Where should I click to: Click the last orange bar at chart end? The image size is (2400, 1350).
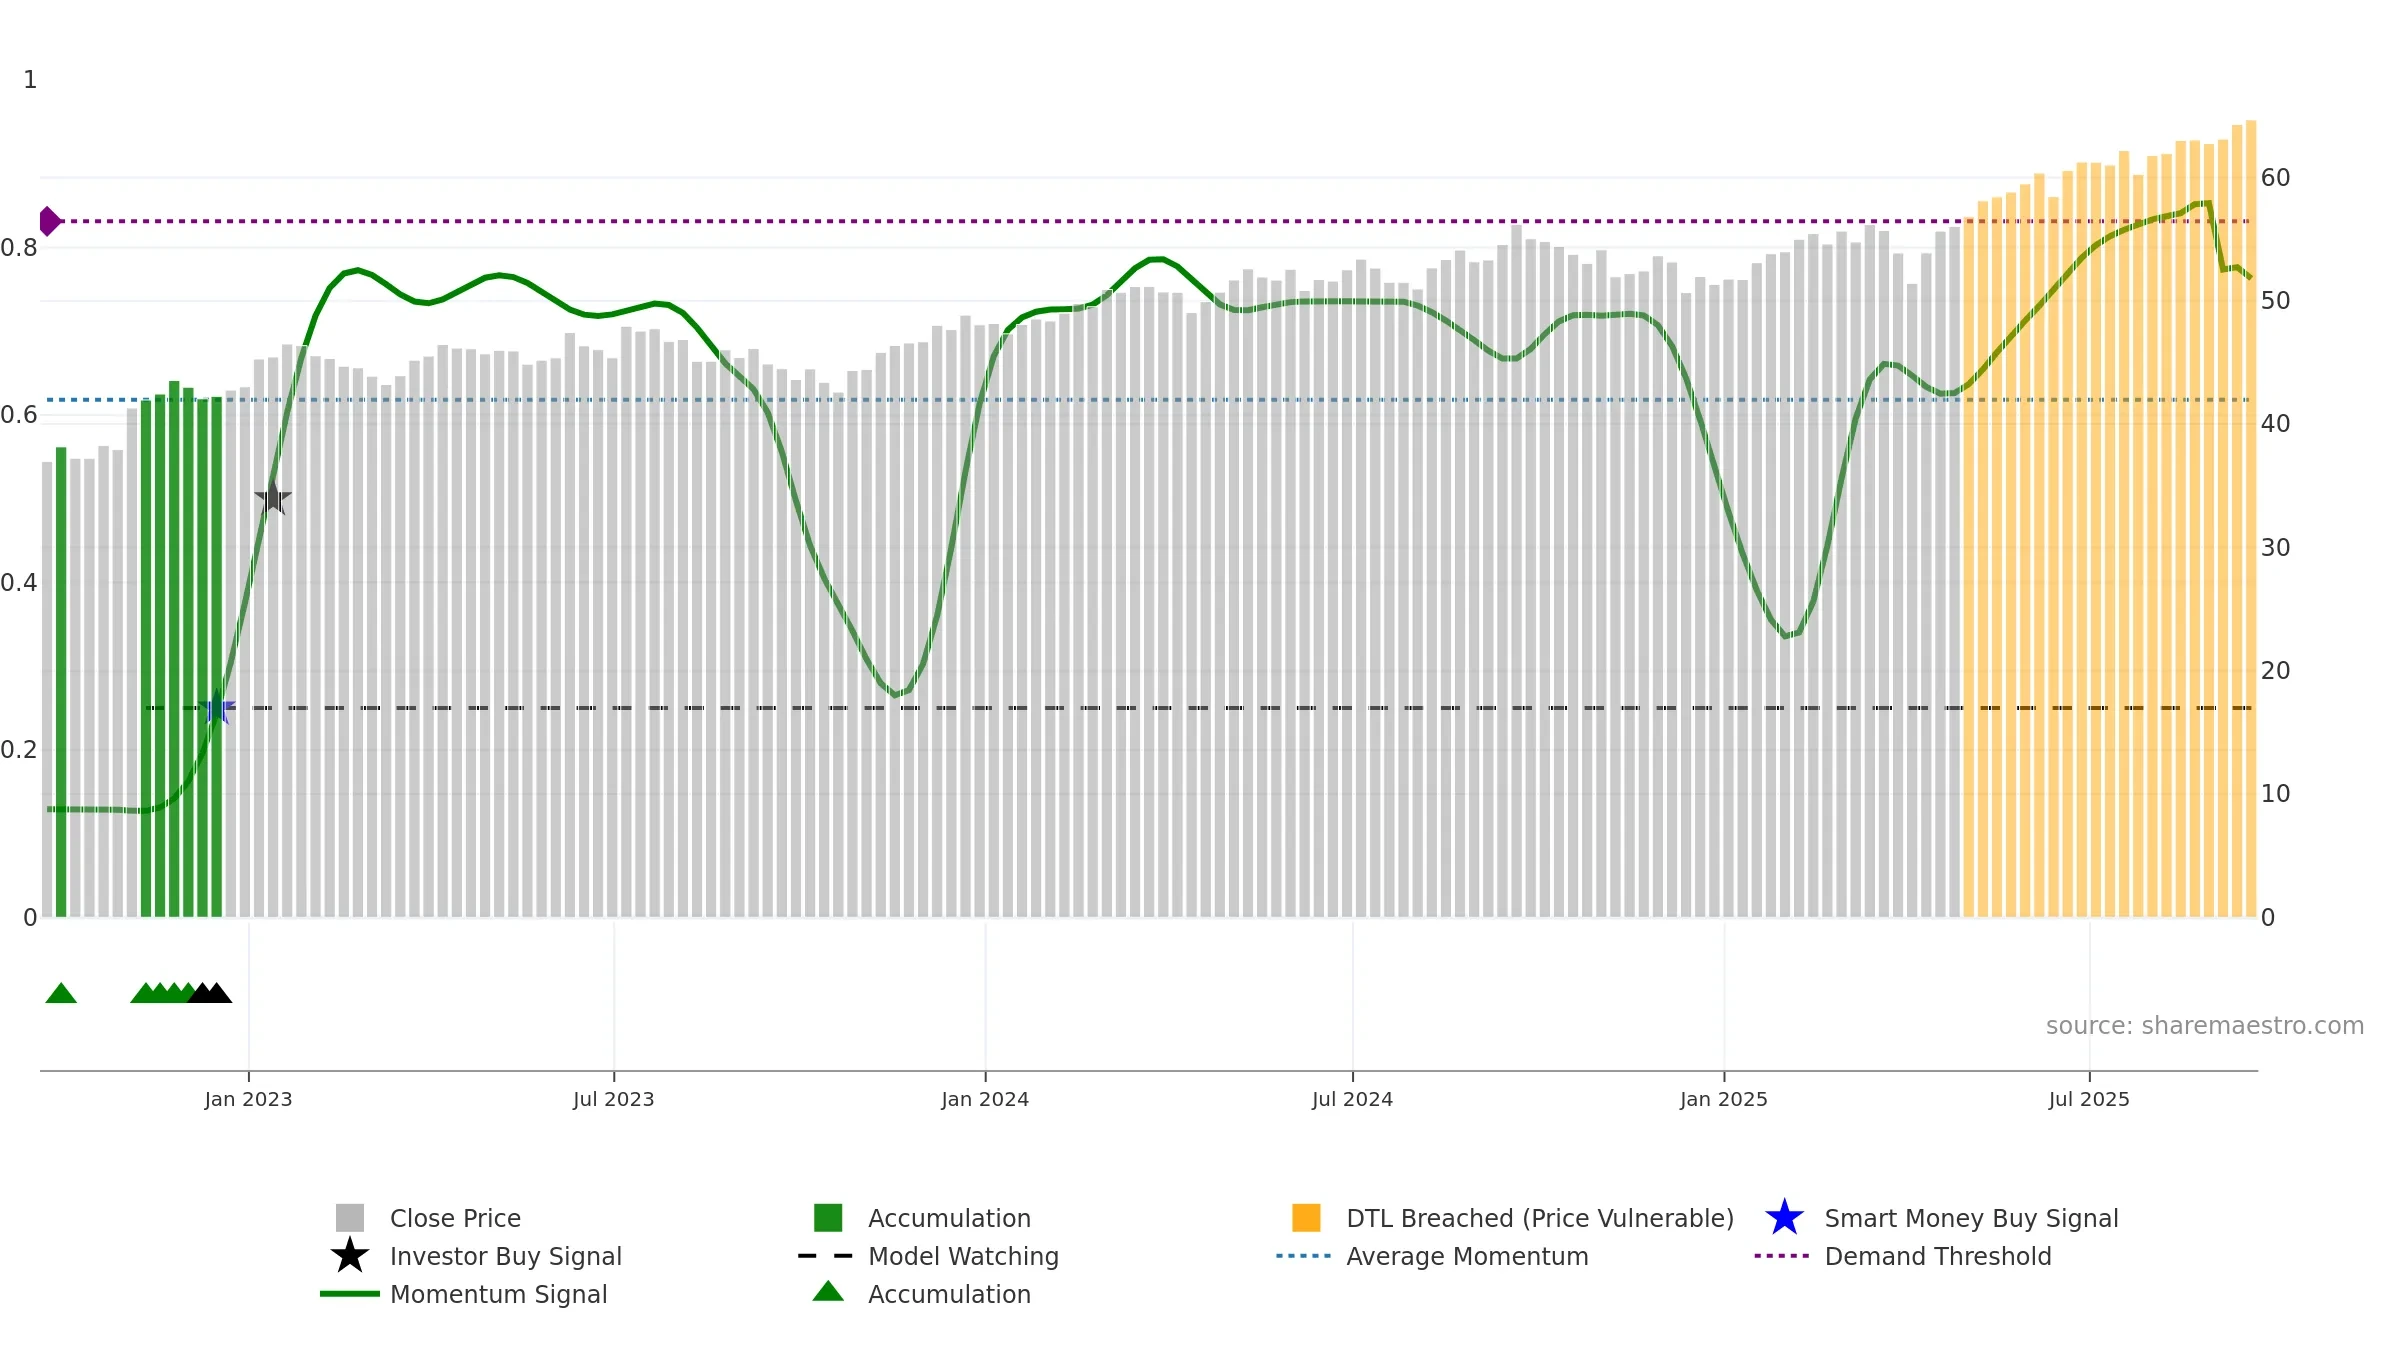pyautogui.click(x=2251, y=519)
